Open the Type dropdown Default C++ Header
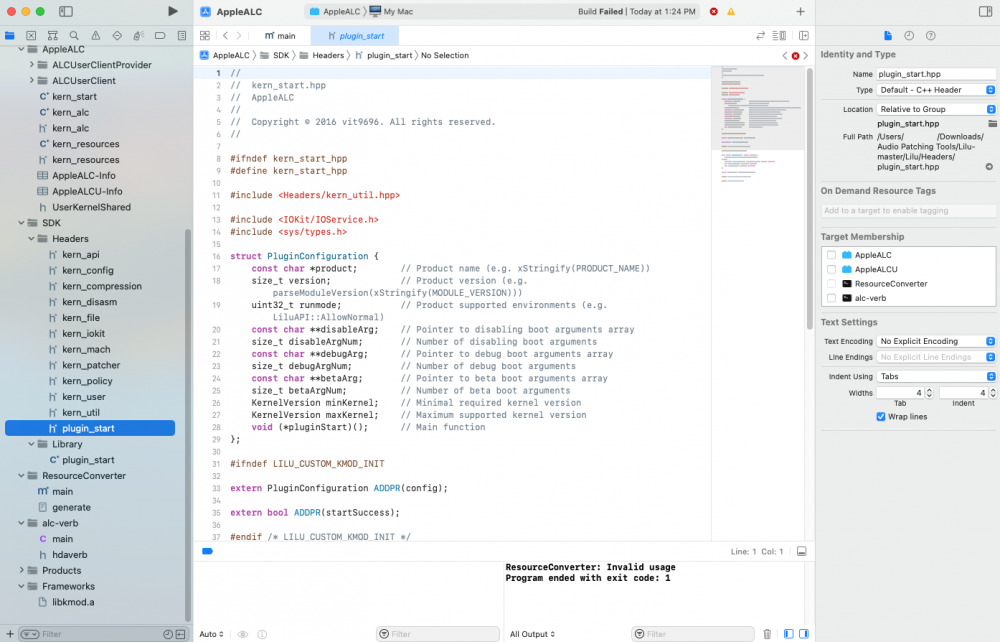This screenshot has height=642, width=1000. (x=936, y=90)
